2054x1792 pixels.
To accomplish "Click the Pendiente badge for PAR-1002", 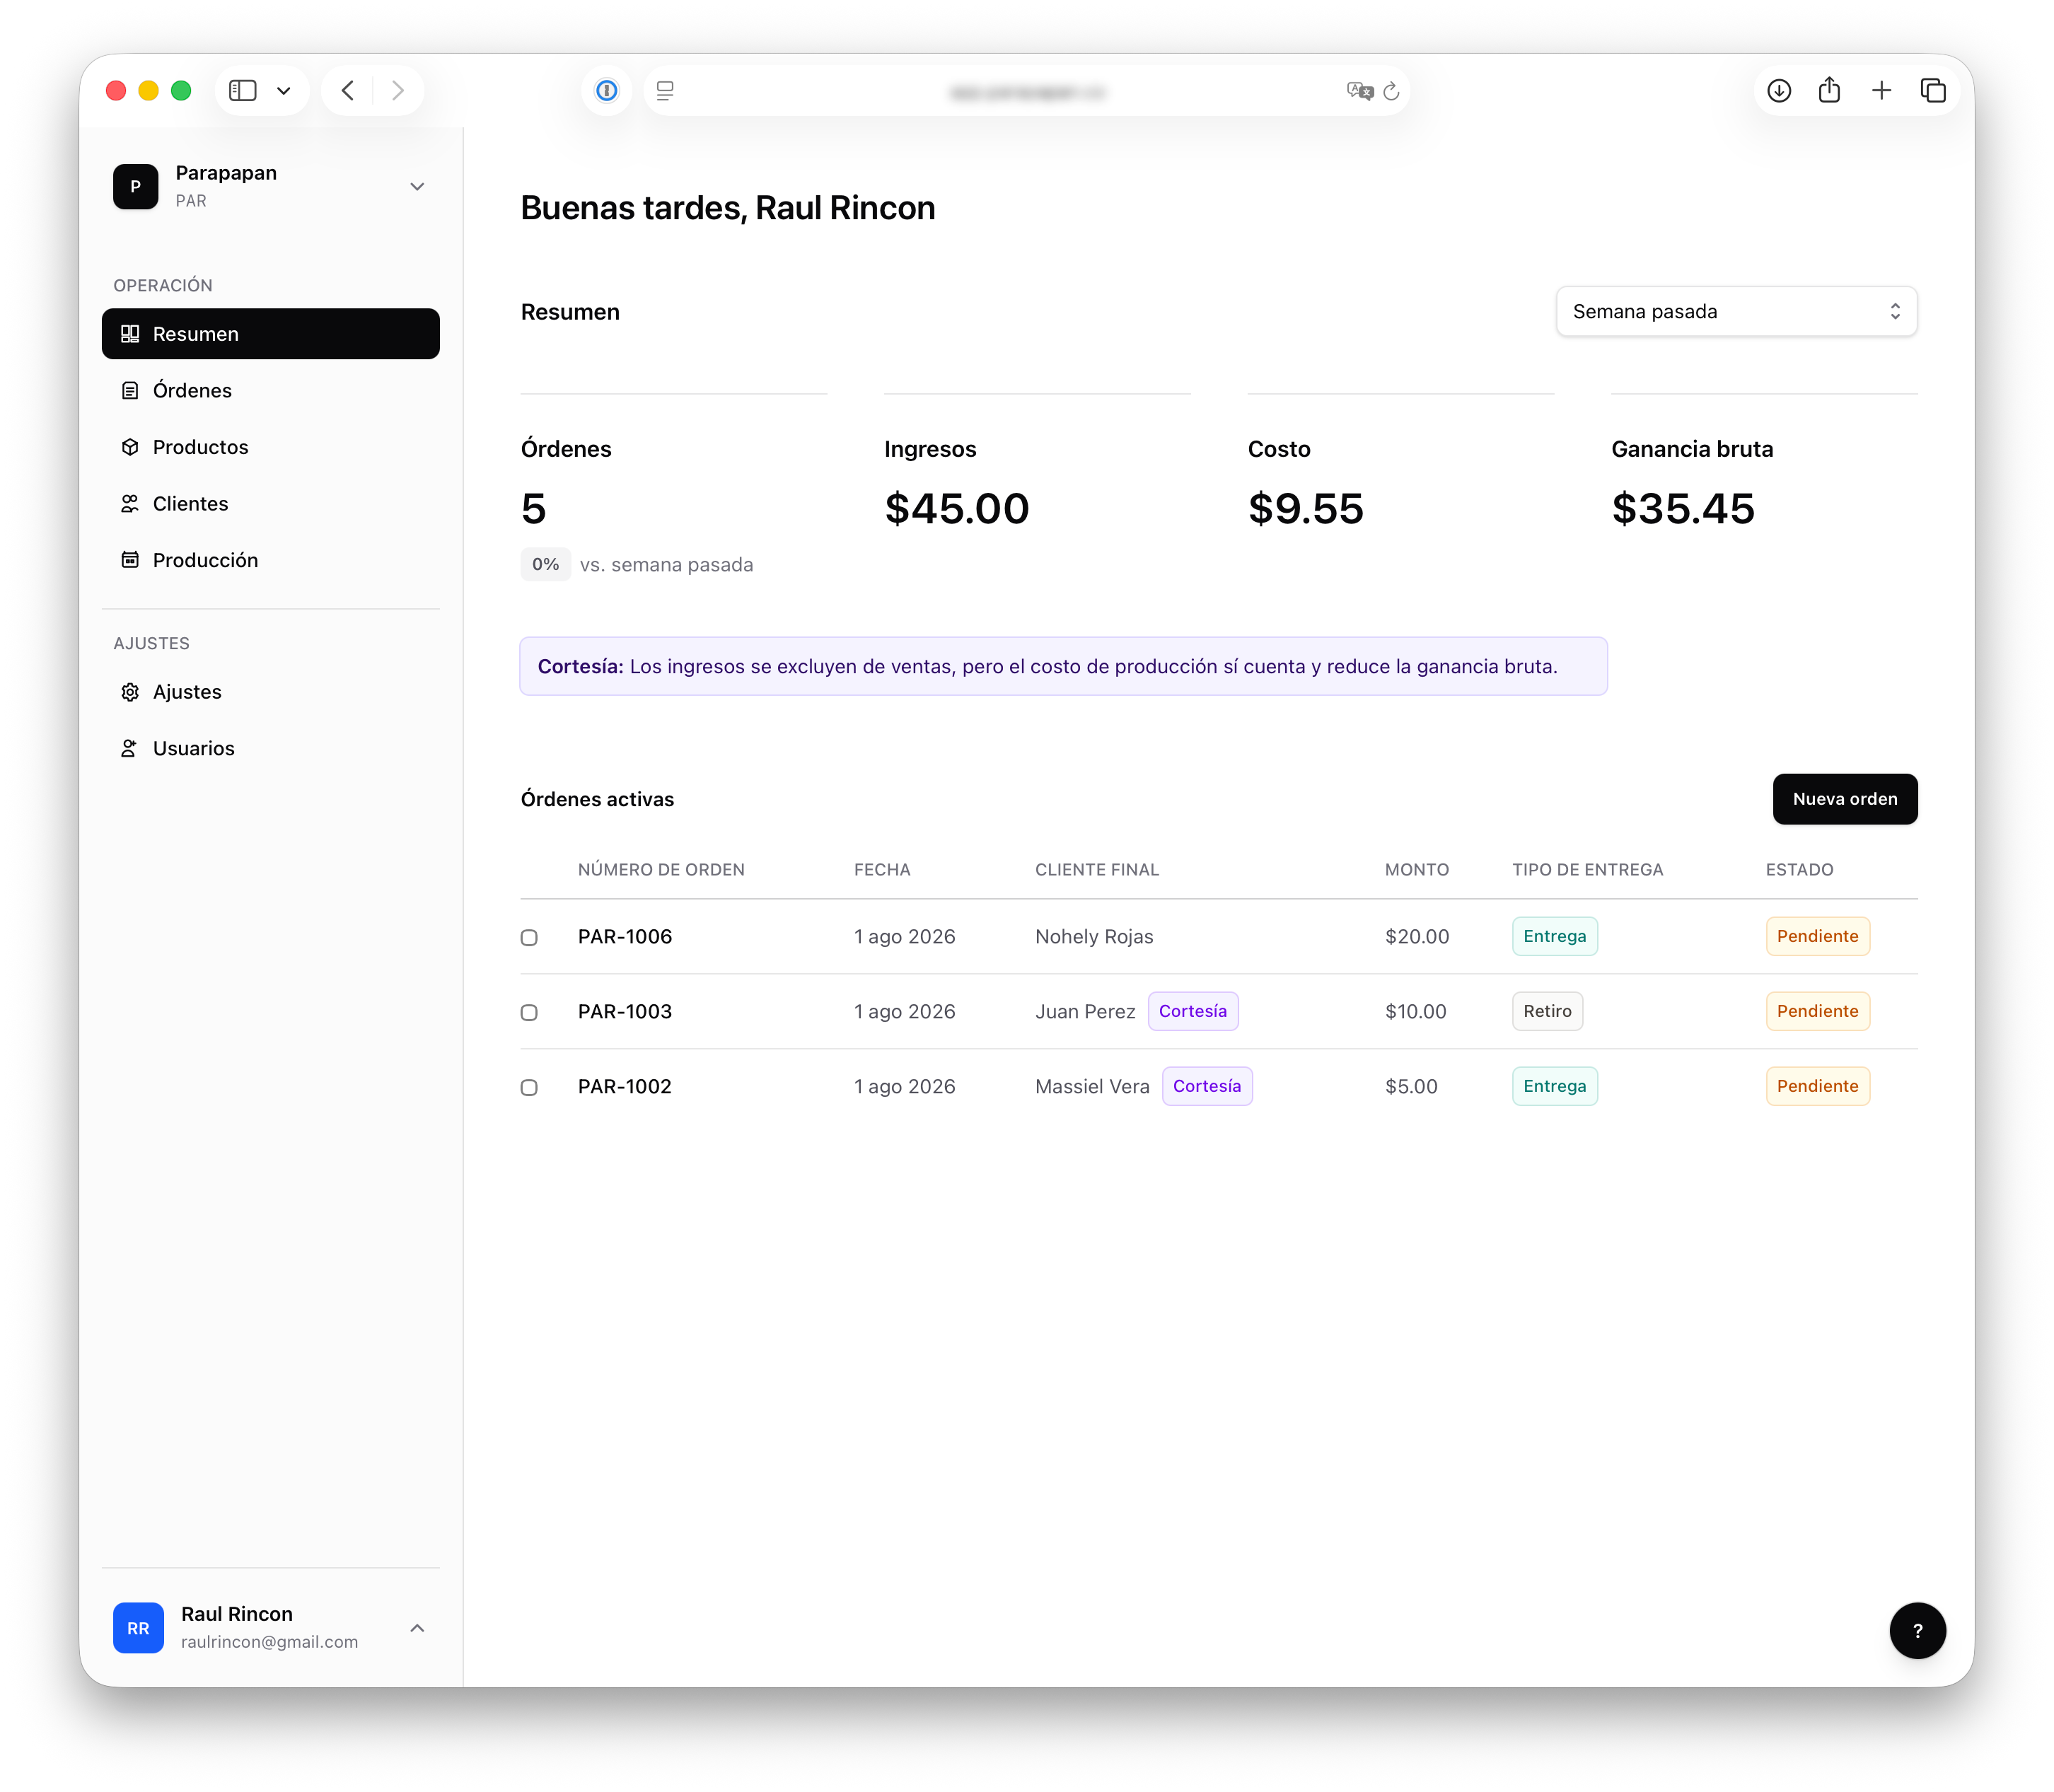I will pyautogui.click(x=1817, y=1087).
